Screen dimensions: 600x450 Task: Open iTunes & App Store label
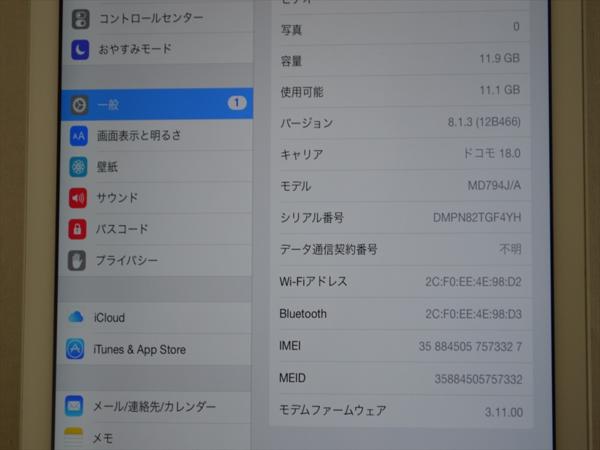click(x=140, y=349)
